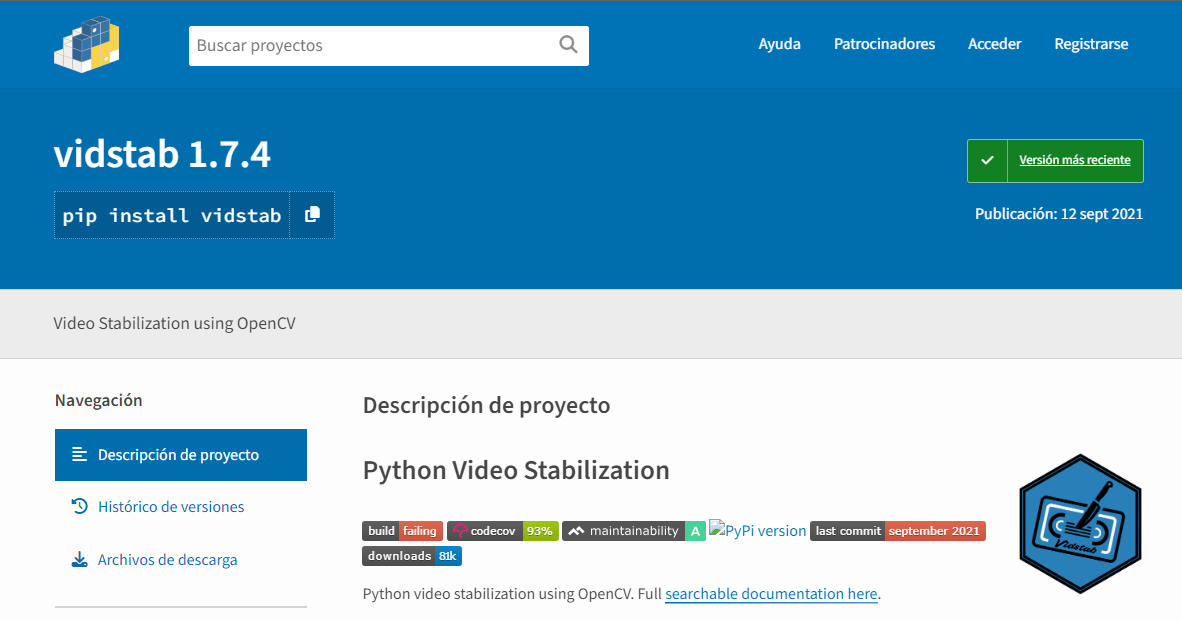Viewport: 1182px width, 621px height.
Task: Click the Publicación: 12 sept 2021 date
Action: pos(1058,214)
